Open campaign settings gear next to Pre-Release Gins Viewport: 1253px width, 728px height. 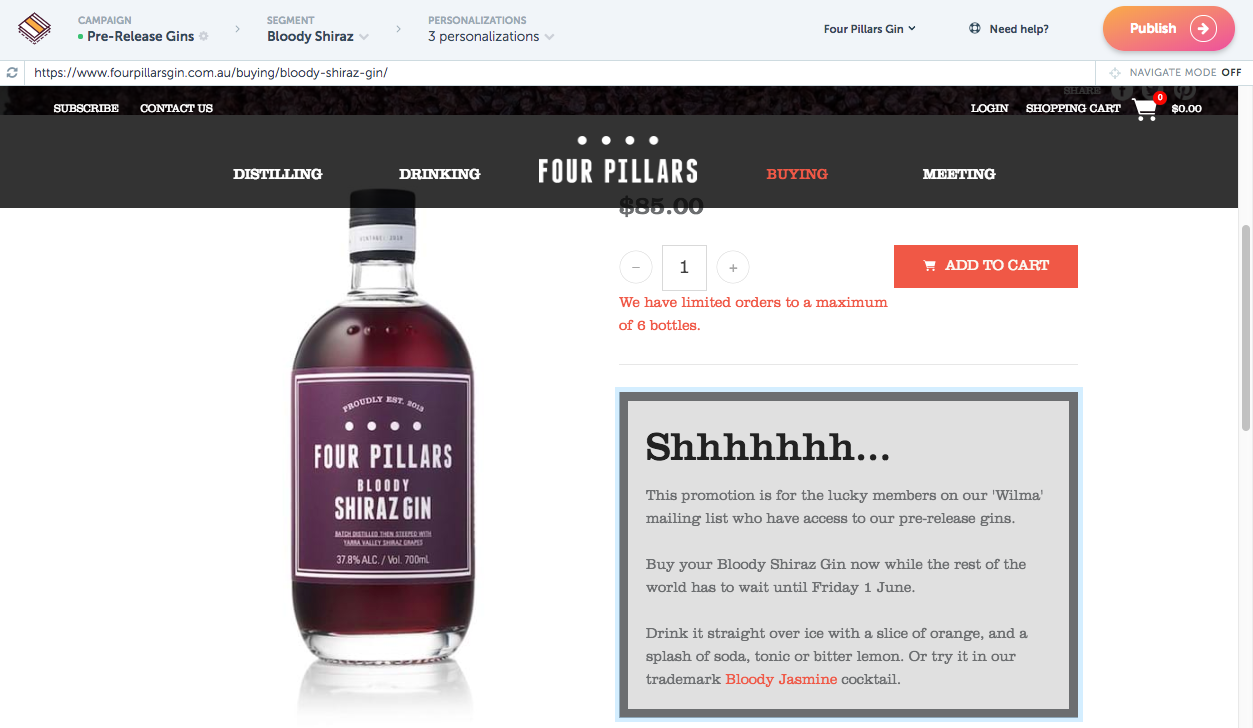click(204, 36)
